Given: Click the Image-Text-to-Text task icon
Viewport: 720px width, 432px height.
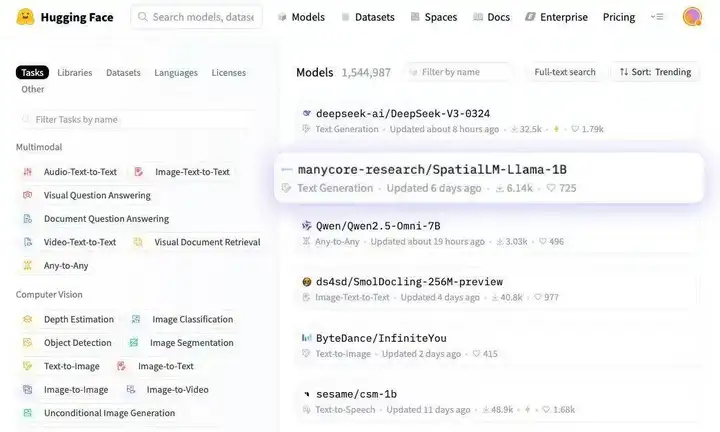Looking at the screenshot, I should click(x=138, y=172).
